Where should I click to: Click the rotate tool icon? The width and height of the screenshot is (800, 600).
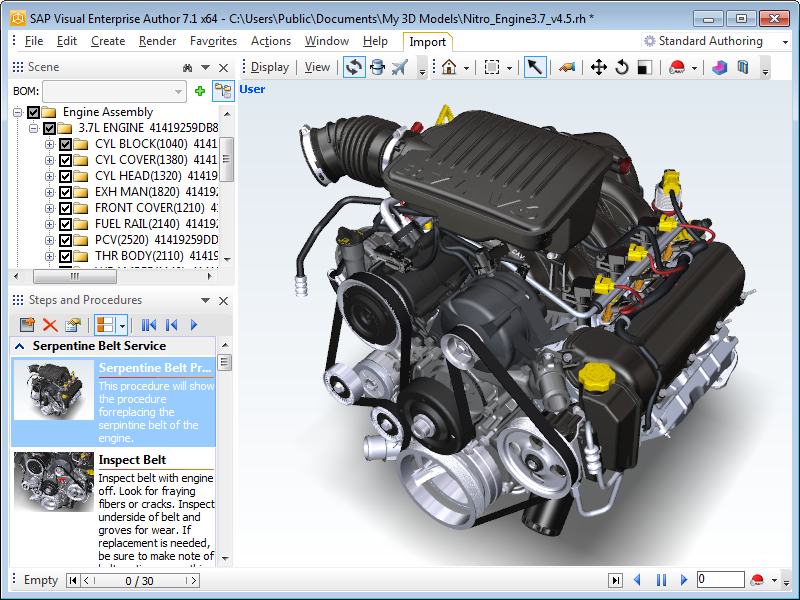621,67
